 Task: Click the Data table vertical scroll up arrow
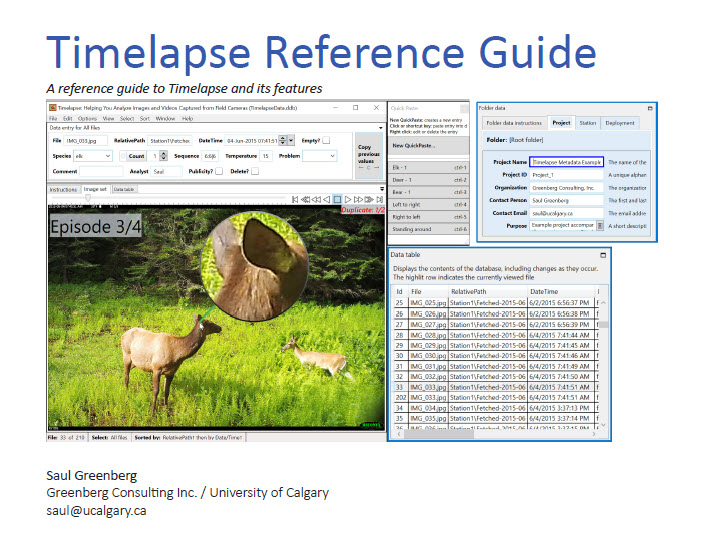[x=603, y=303]
